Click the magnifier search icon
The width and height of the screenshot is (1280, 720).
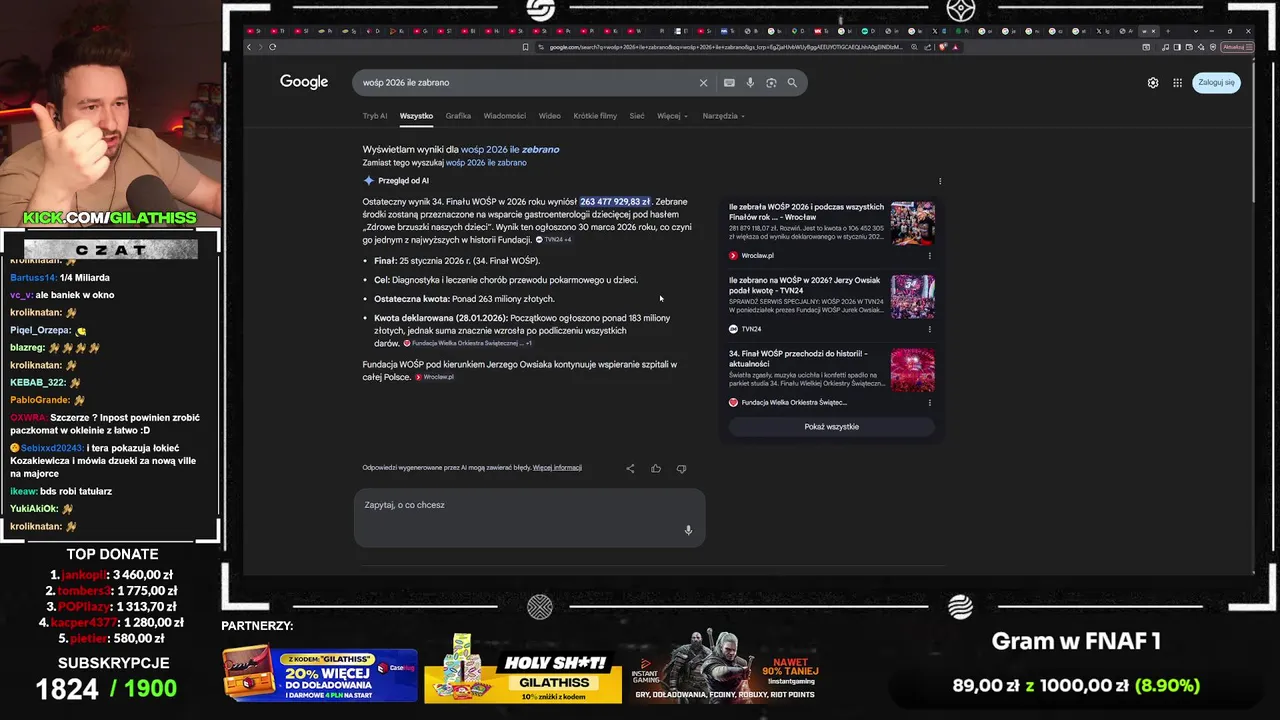click(792, 83)
